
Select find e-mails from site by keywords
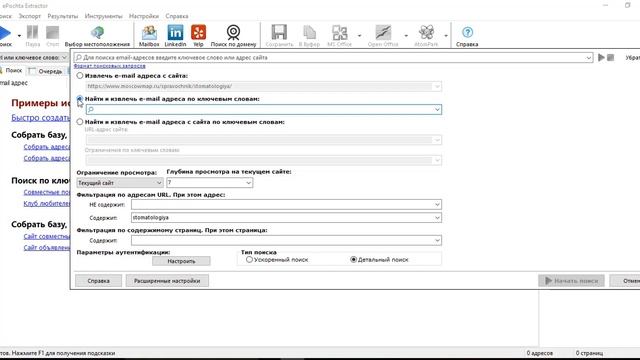pyautogui.click(x=80, y=122)
